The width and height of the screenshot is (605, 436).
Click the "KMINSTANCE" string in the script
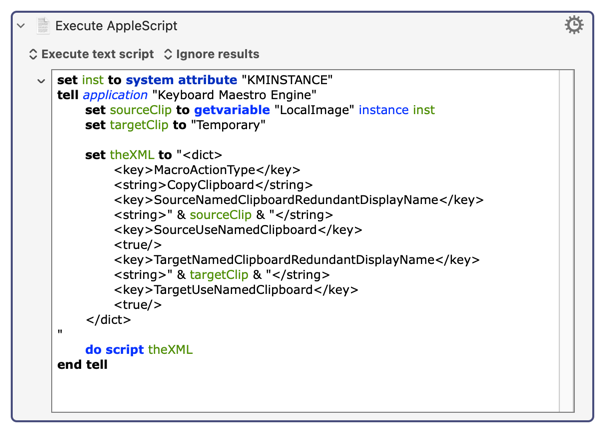click(x=287, y=80)
